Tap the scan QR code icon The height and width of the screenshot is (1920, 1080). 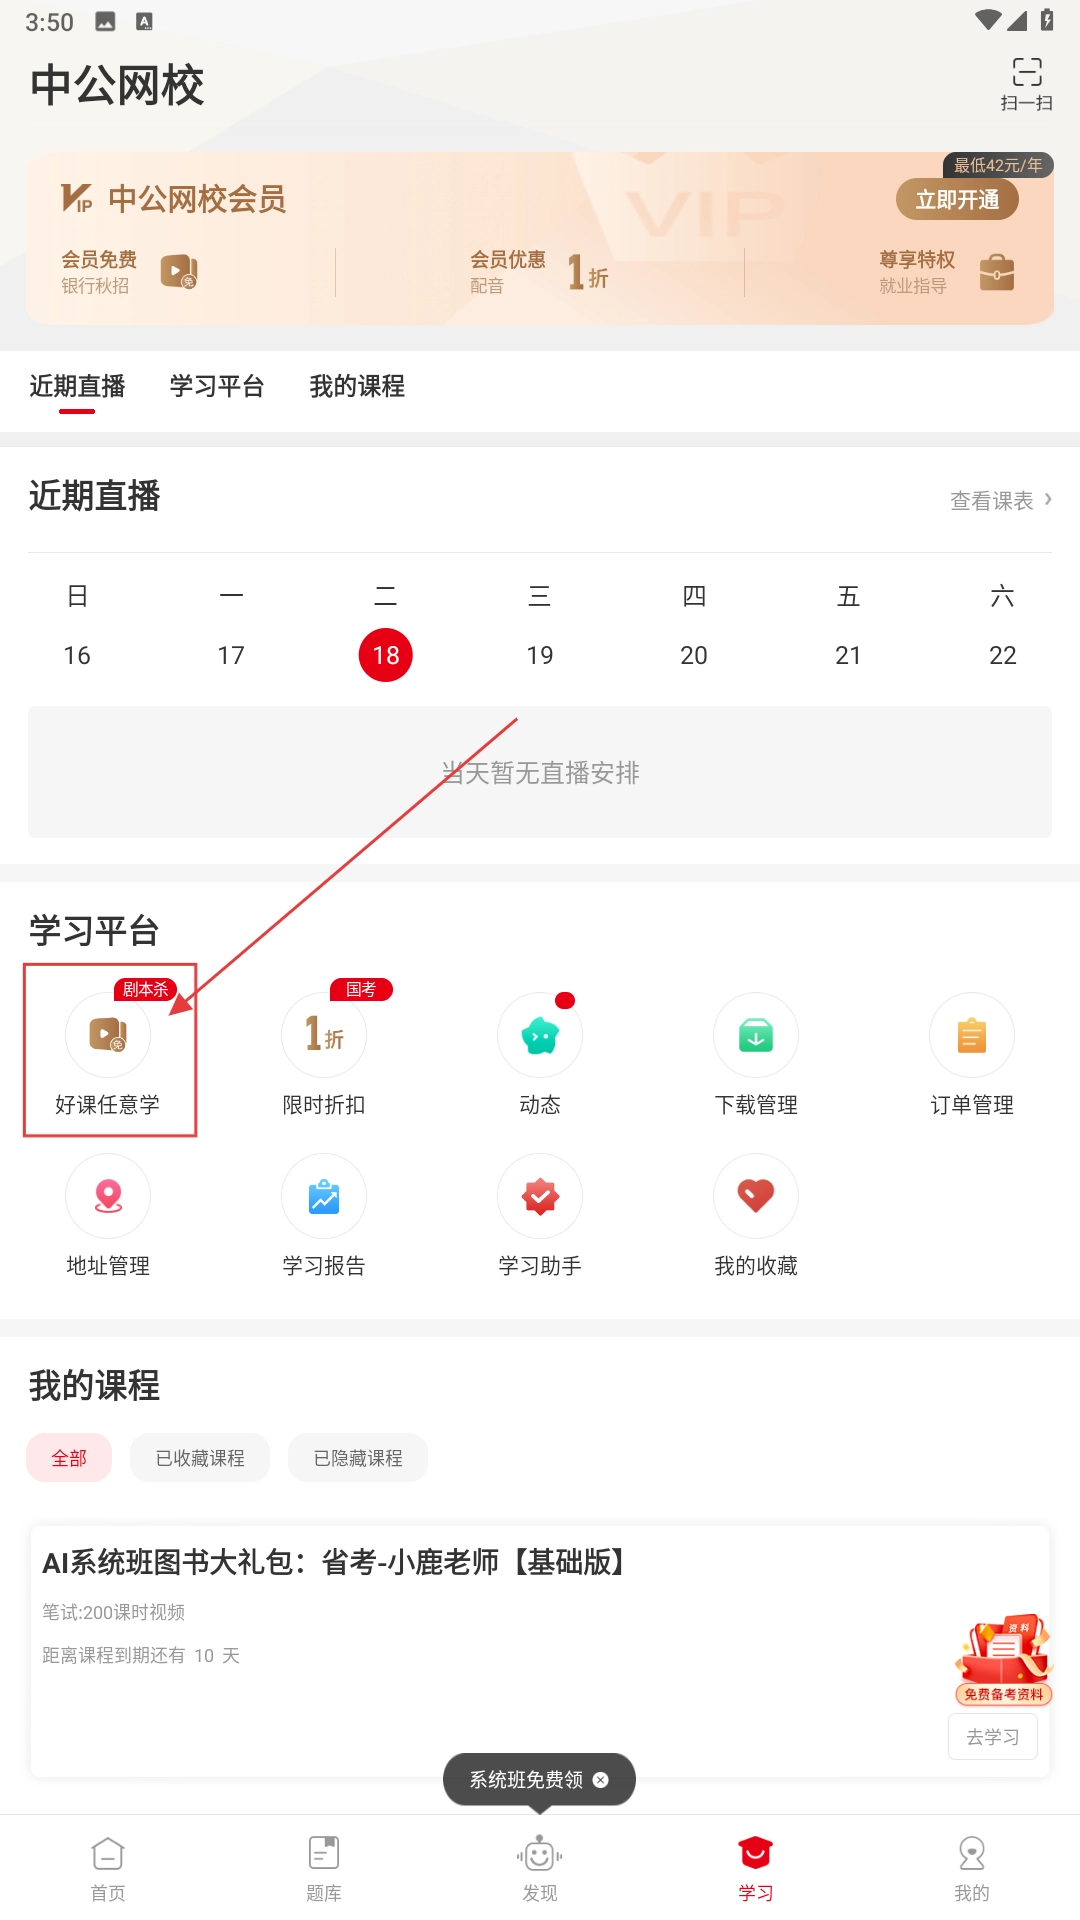pos(1026,82)
